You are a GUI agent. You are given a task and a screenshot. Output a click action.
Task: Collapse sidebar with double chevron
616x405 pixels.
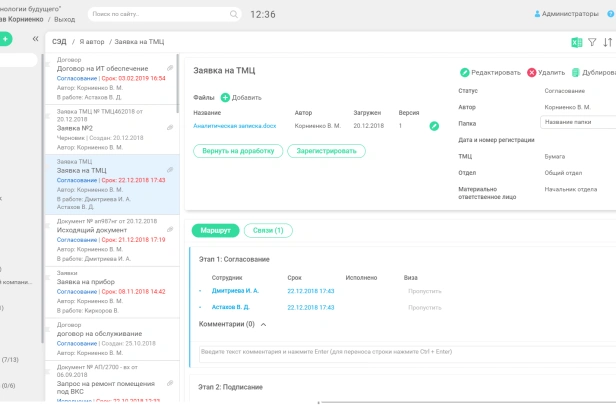coord(36,39)
